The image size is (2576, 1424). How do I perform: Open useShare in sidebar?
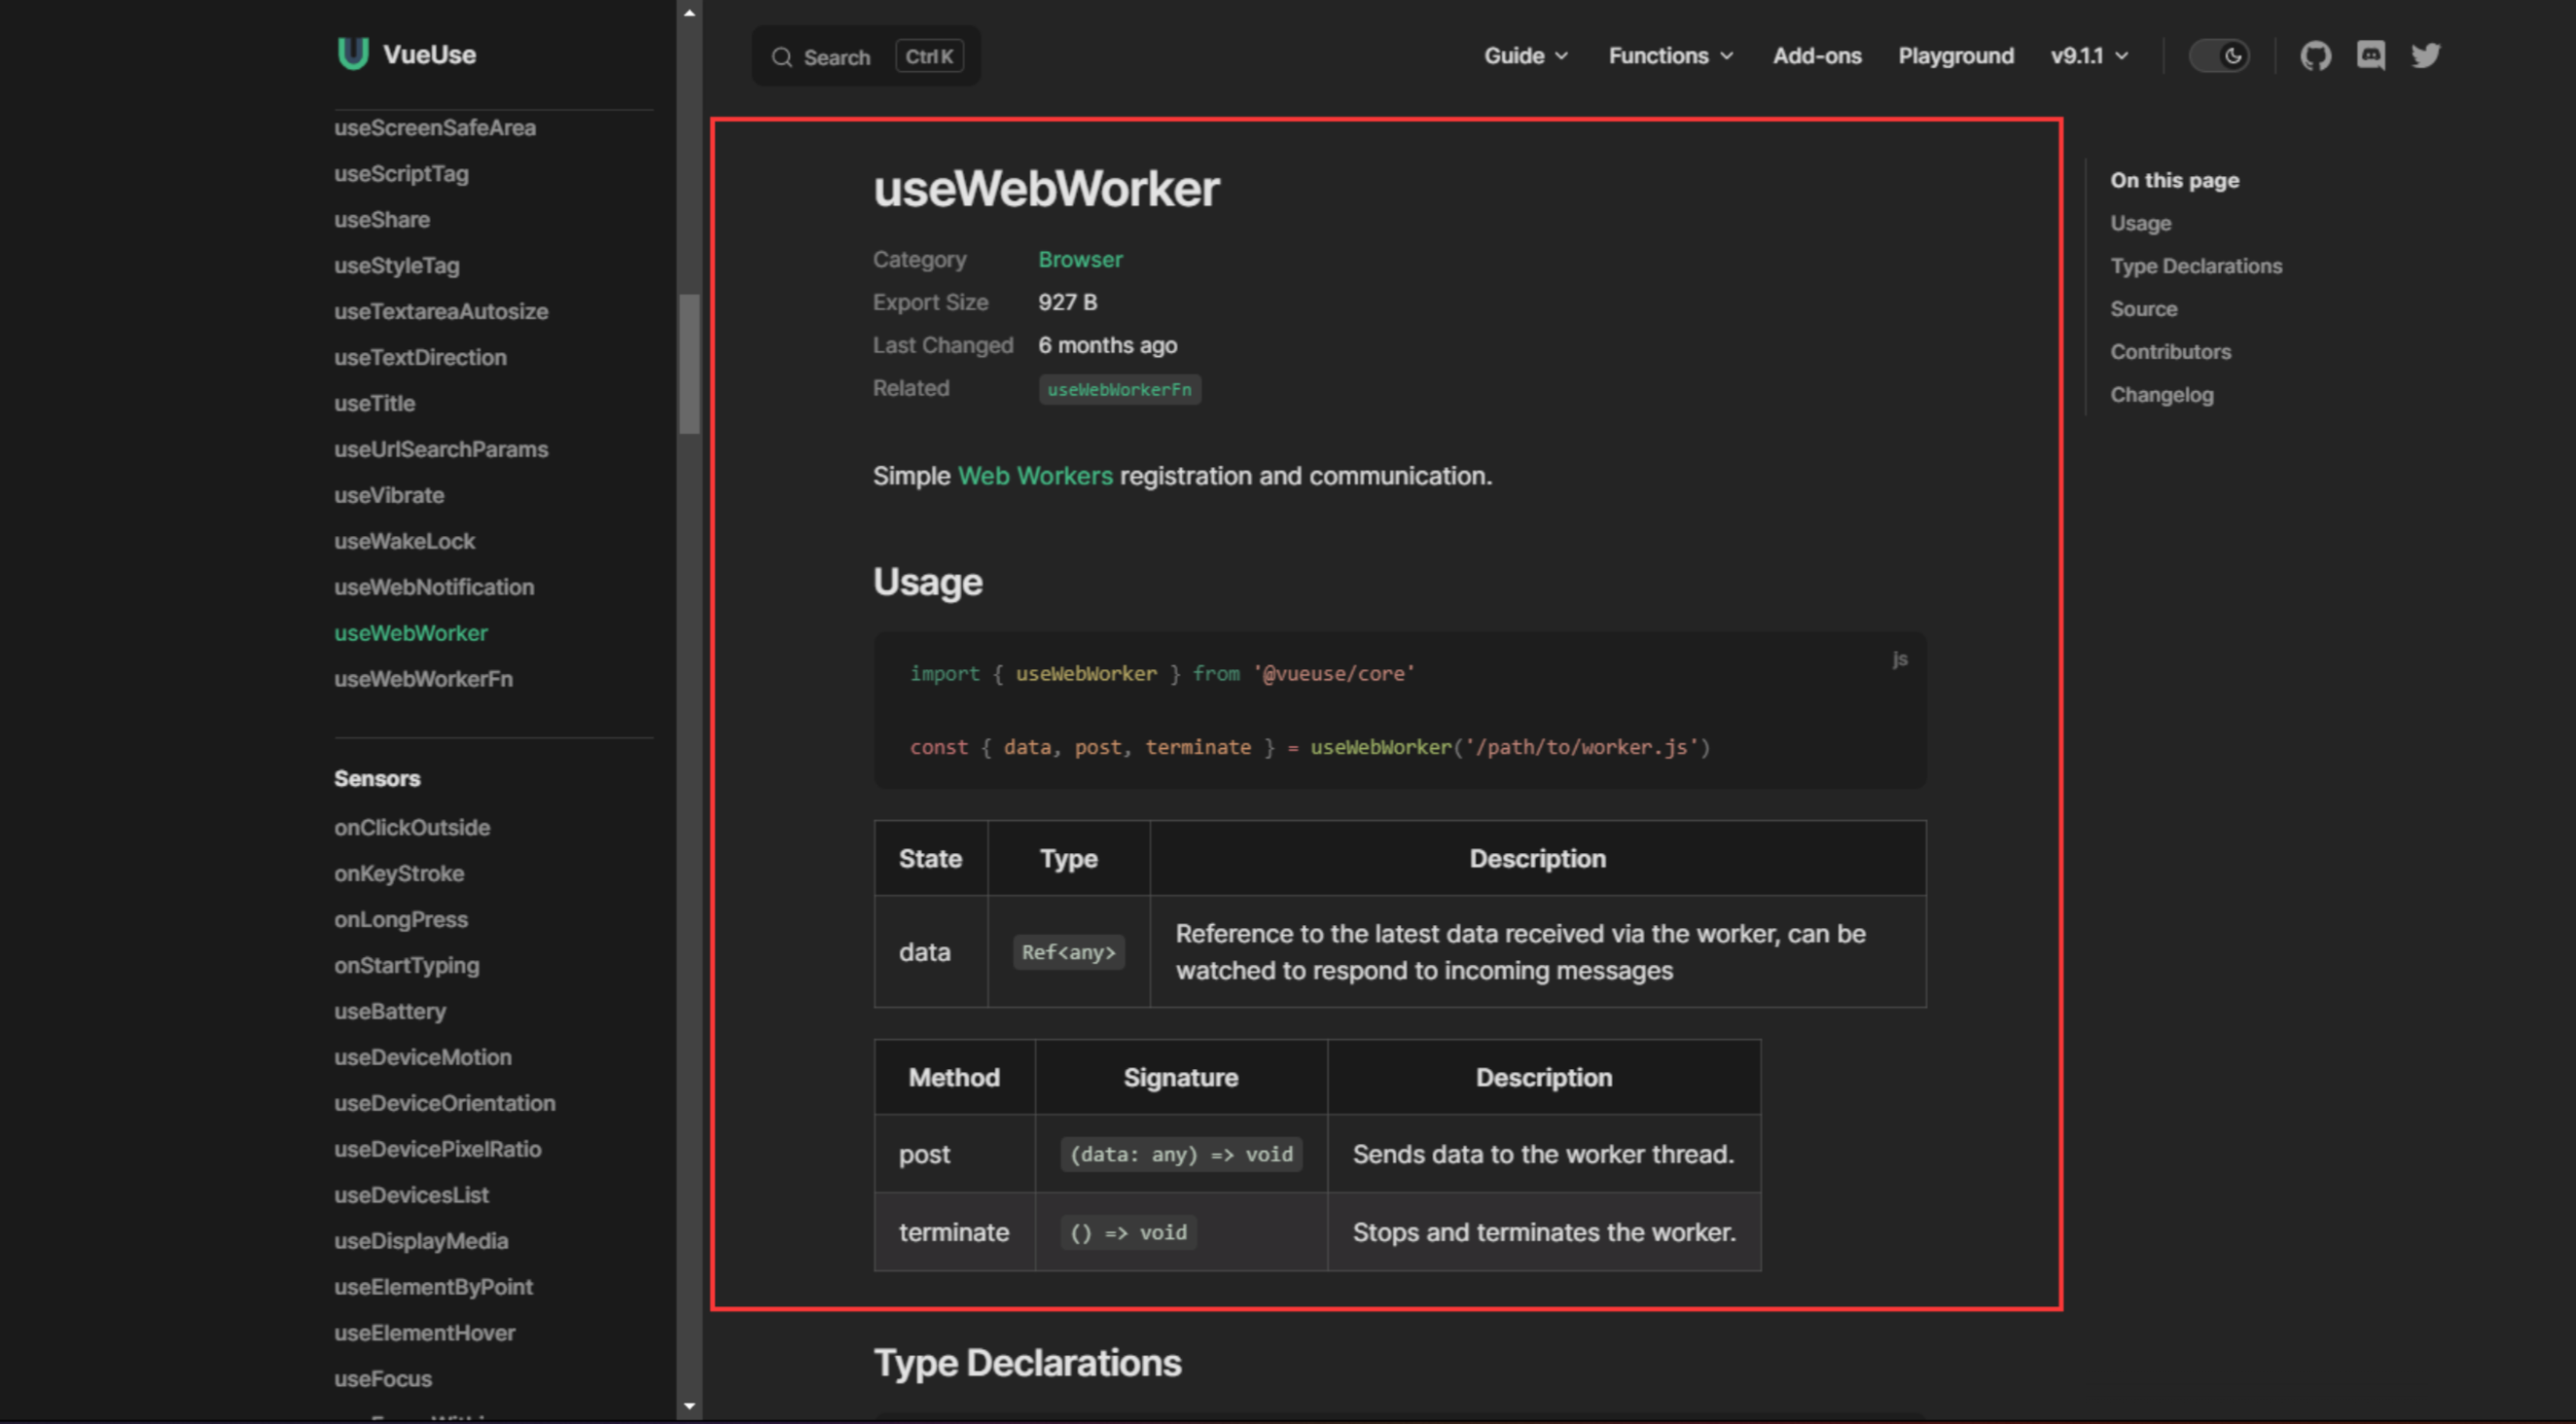click(x=382, y=220)
